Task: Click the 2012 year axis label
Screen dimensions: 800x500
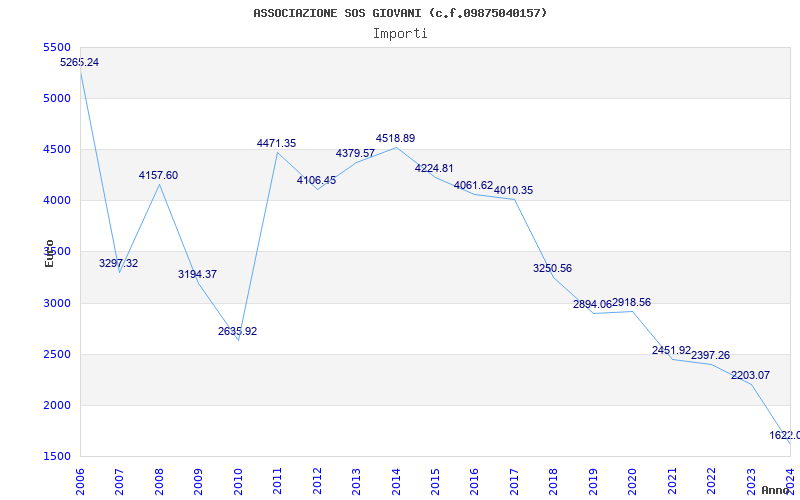Action: (x=317, y=482)
